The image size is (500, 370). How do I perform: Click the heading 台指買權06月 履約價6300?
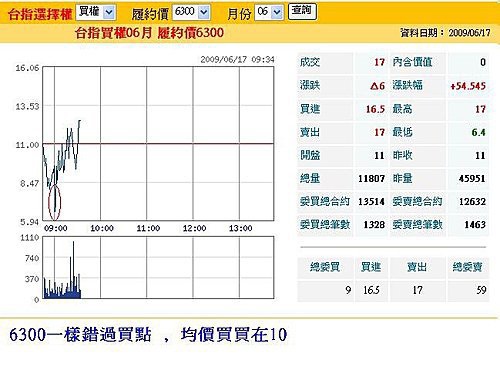[149, 33]
